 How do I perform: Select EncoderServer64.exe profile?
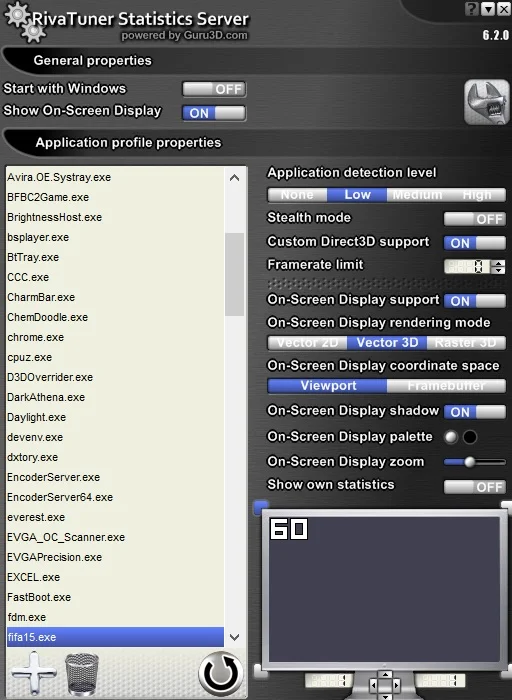coord(115,497)
